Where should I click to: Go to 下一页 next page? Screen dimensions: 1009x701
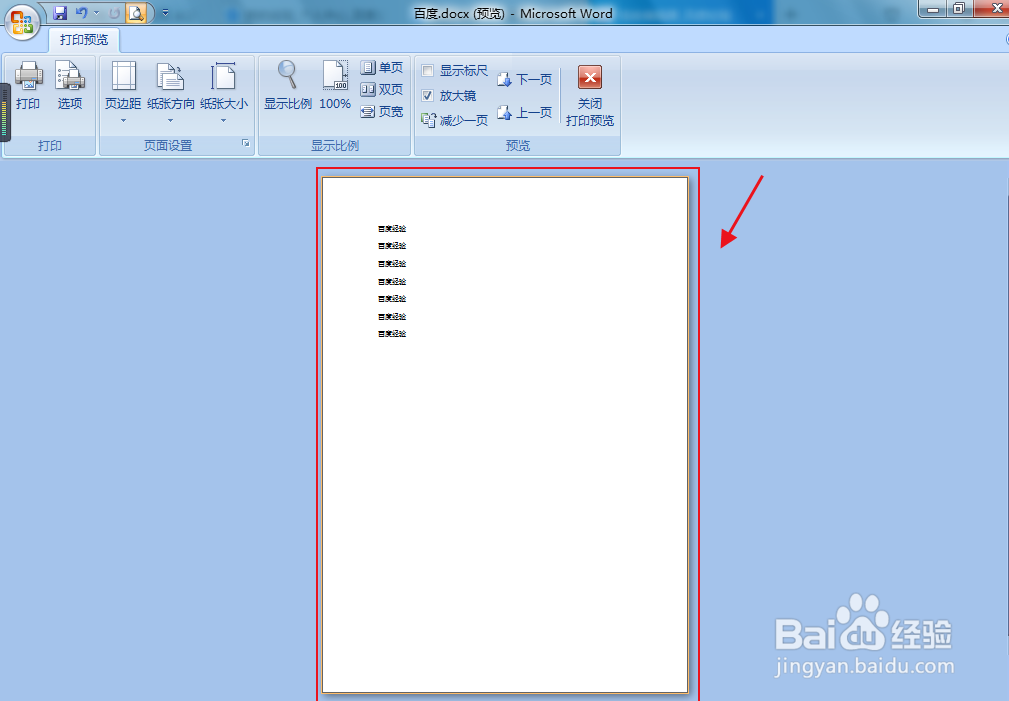[x=524, y=80]
